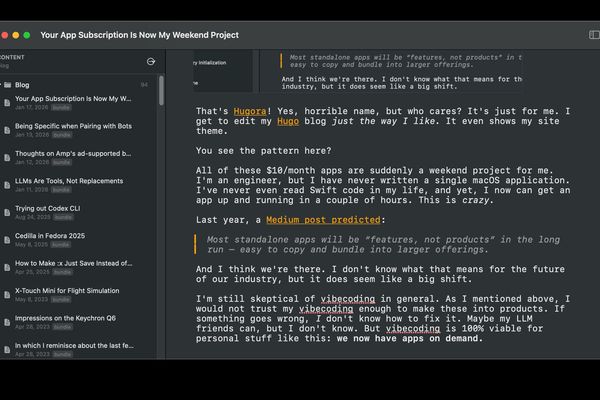Click the italic phrase just the way I like

383,121
